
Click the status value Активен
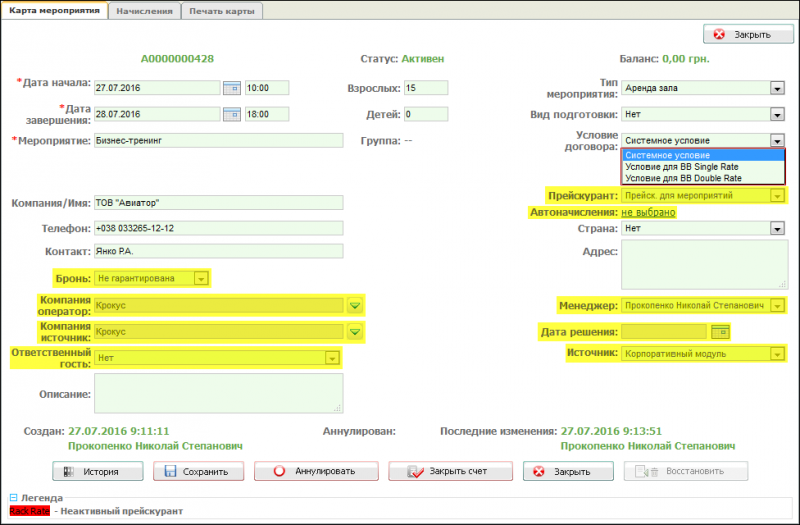click(422, 59)
